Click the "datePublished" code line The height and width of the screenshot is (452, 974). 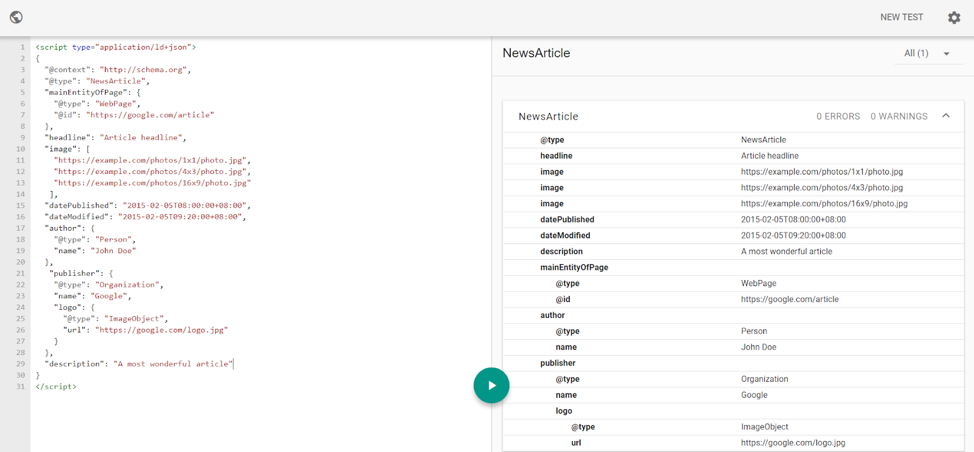coord(147,205)
